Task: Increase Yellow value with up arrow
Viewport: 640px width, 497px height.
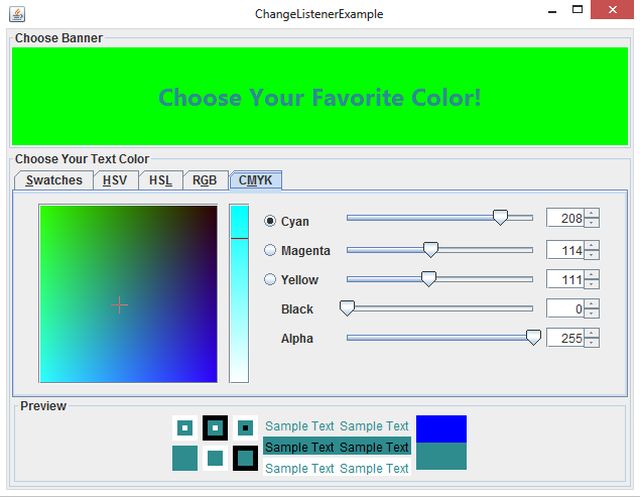Action: coord(591,275)
